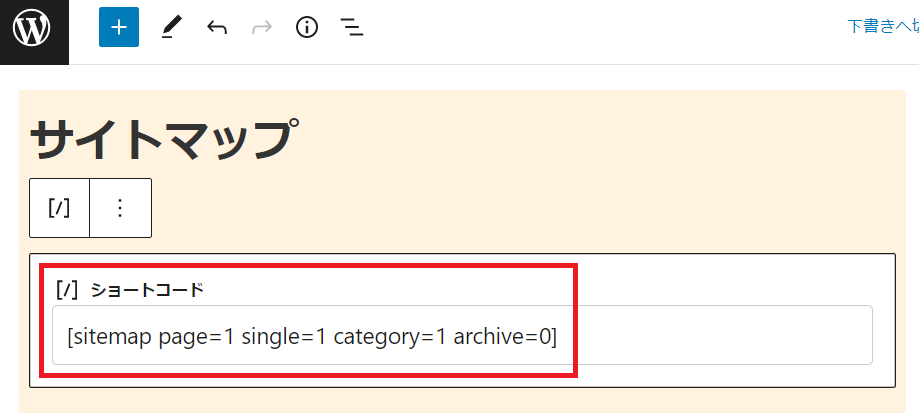Image resolution: width=919 pixels, height=413 pixels.
Task: Click the 下書きへ切り替え link
Action: click(883, 26)
